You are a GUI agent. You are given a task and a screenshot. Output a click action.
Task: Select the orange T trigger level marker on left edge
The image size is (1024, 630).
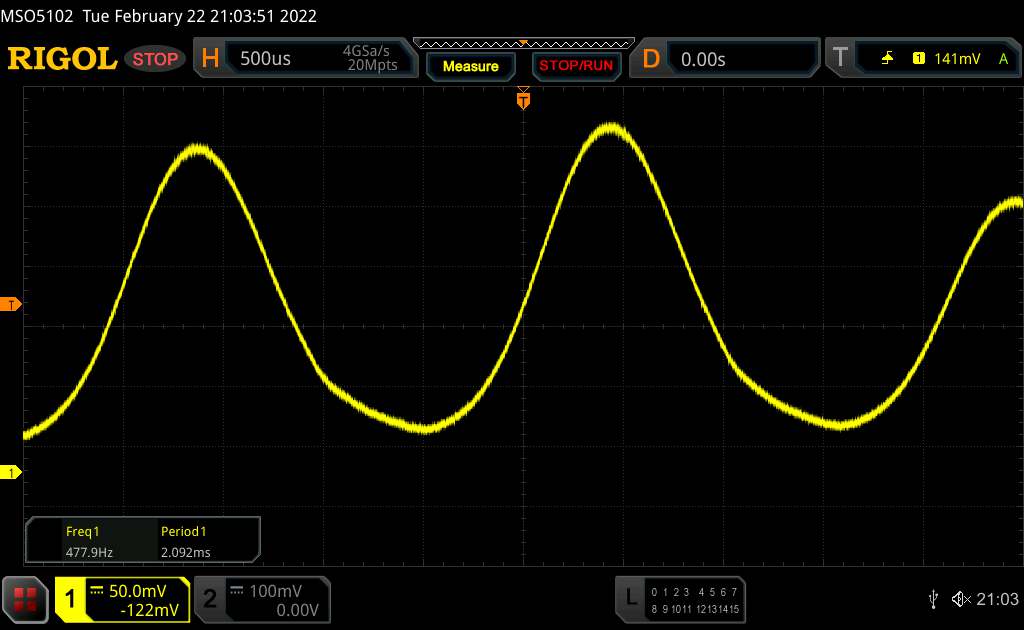coord(11,304)
